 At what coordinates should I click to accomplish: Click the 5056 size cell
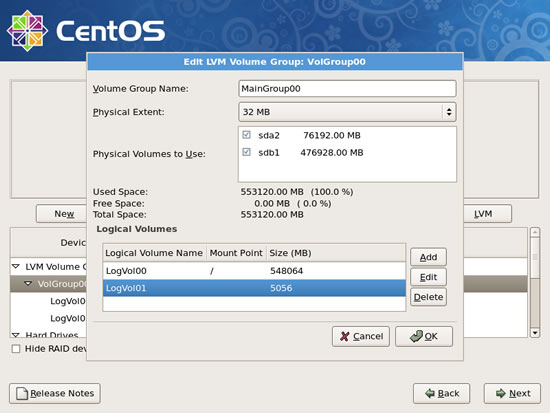pos(281,288)
